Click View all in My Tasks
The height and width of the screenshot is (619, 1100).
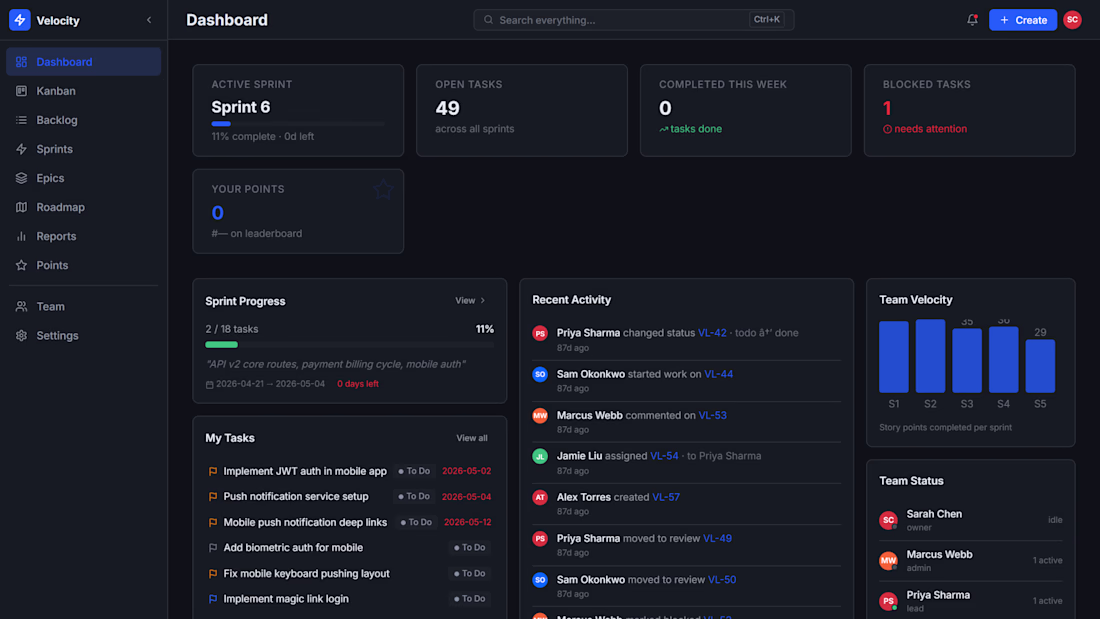(x=471, y=438)
